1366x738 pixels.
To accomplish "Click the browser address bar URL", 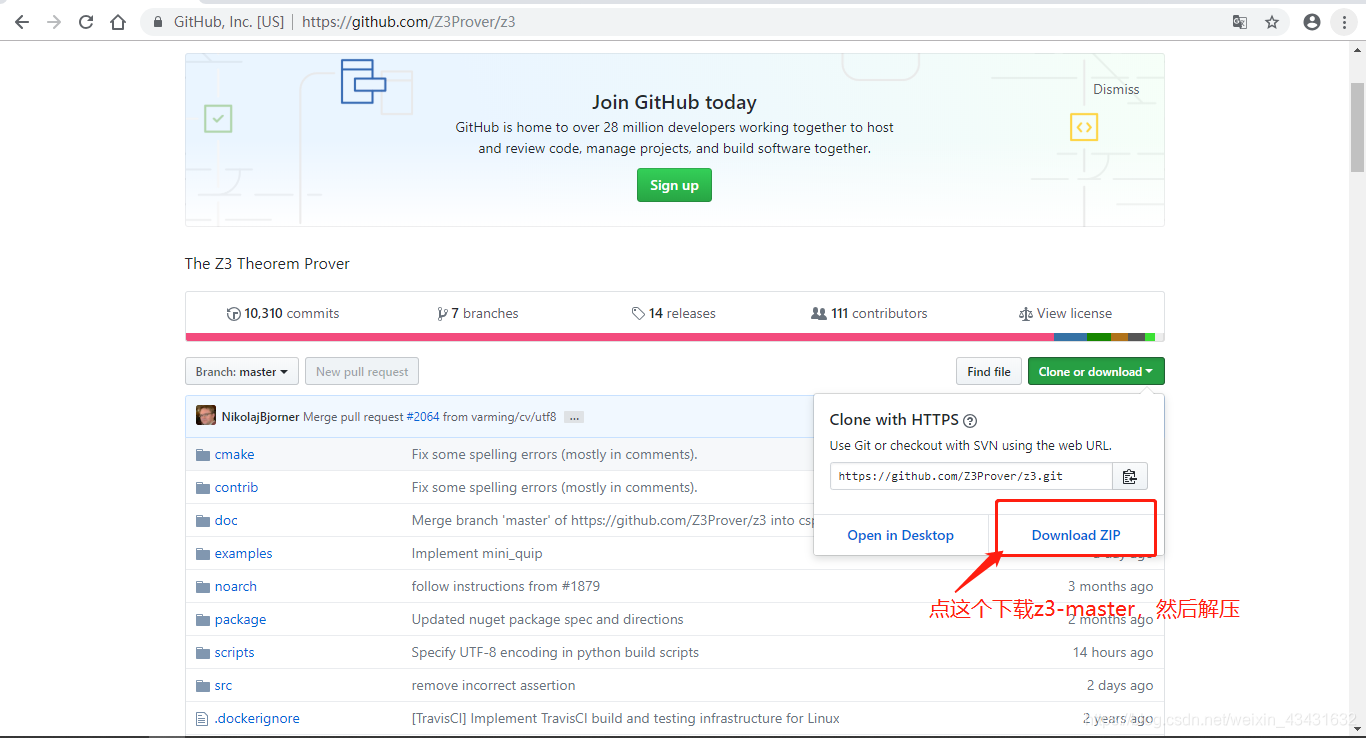I will click(408, 21).
